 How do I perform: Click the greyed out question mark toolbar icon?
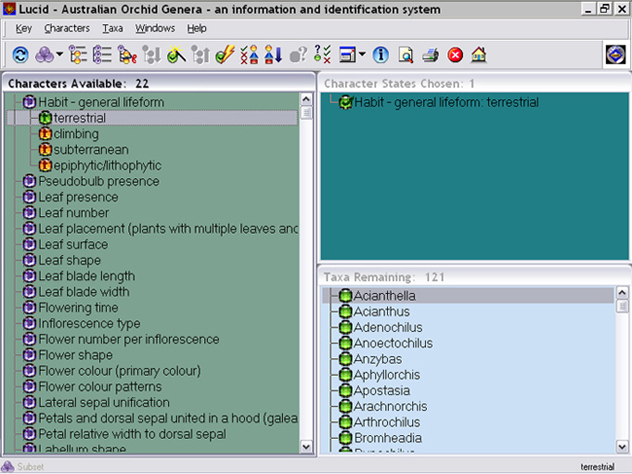tap(298, 55)
